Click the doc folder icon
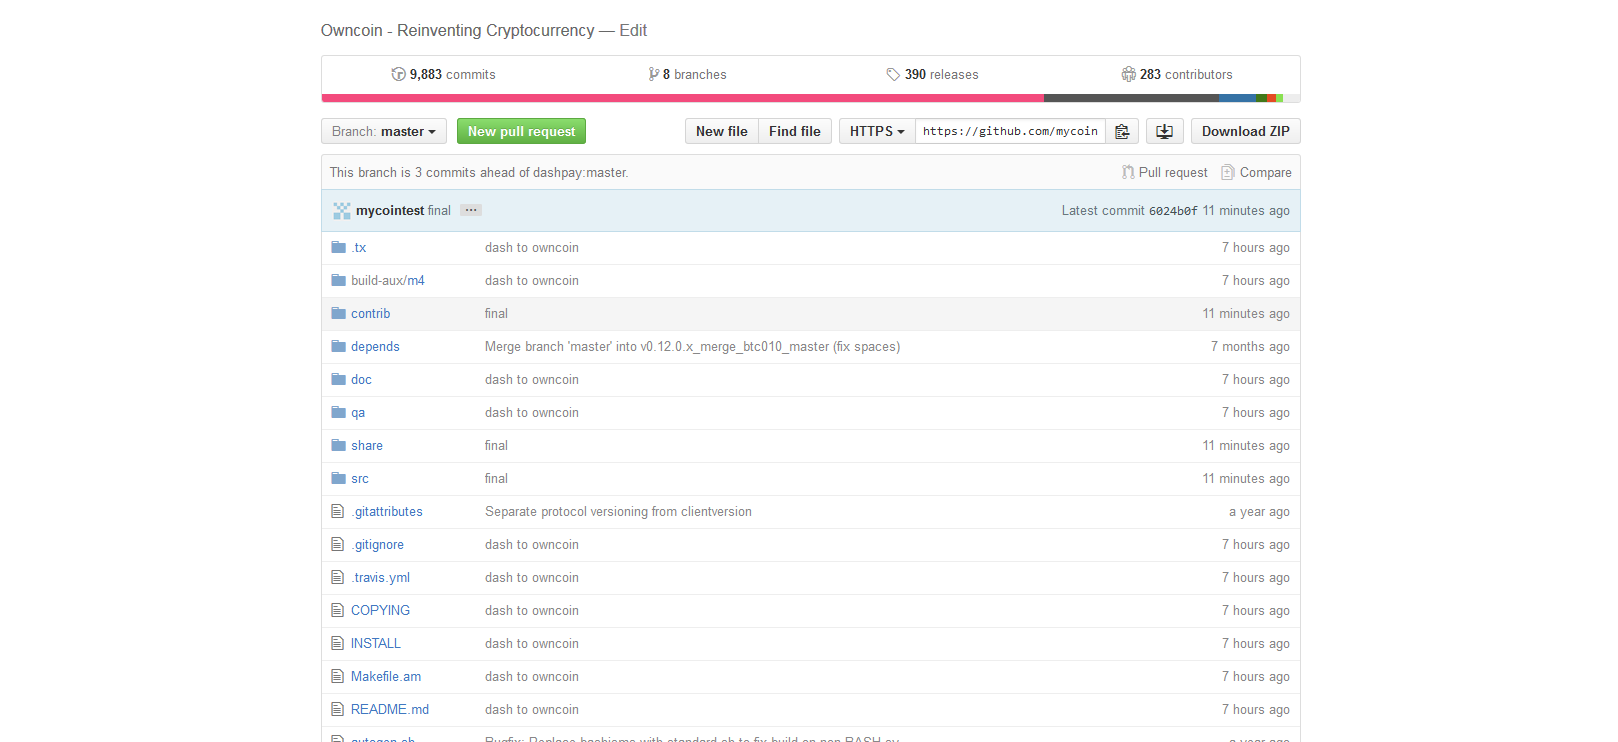 [x=338, y=379]
